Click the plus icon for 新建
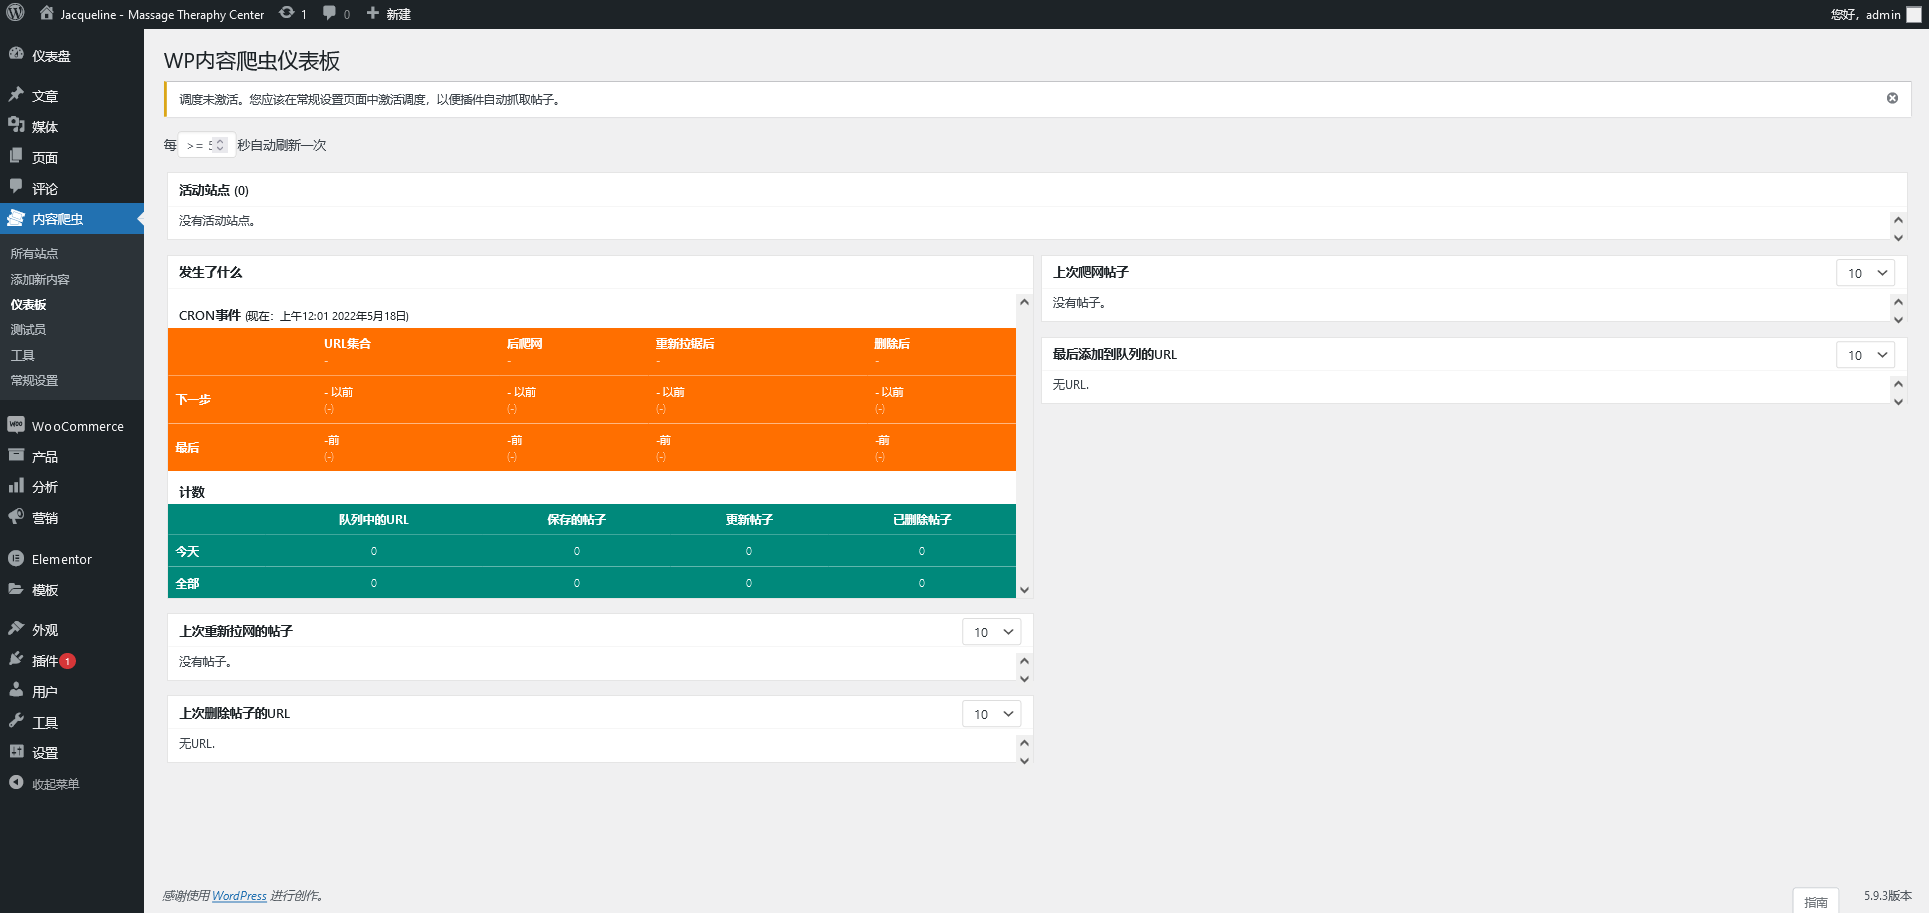The width and height of the screenshot is (1929, 913). coord(373,13)
